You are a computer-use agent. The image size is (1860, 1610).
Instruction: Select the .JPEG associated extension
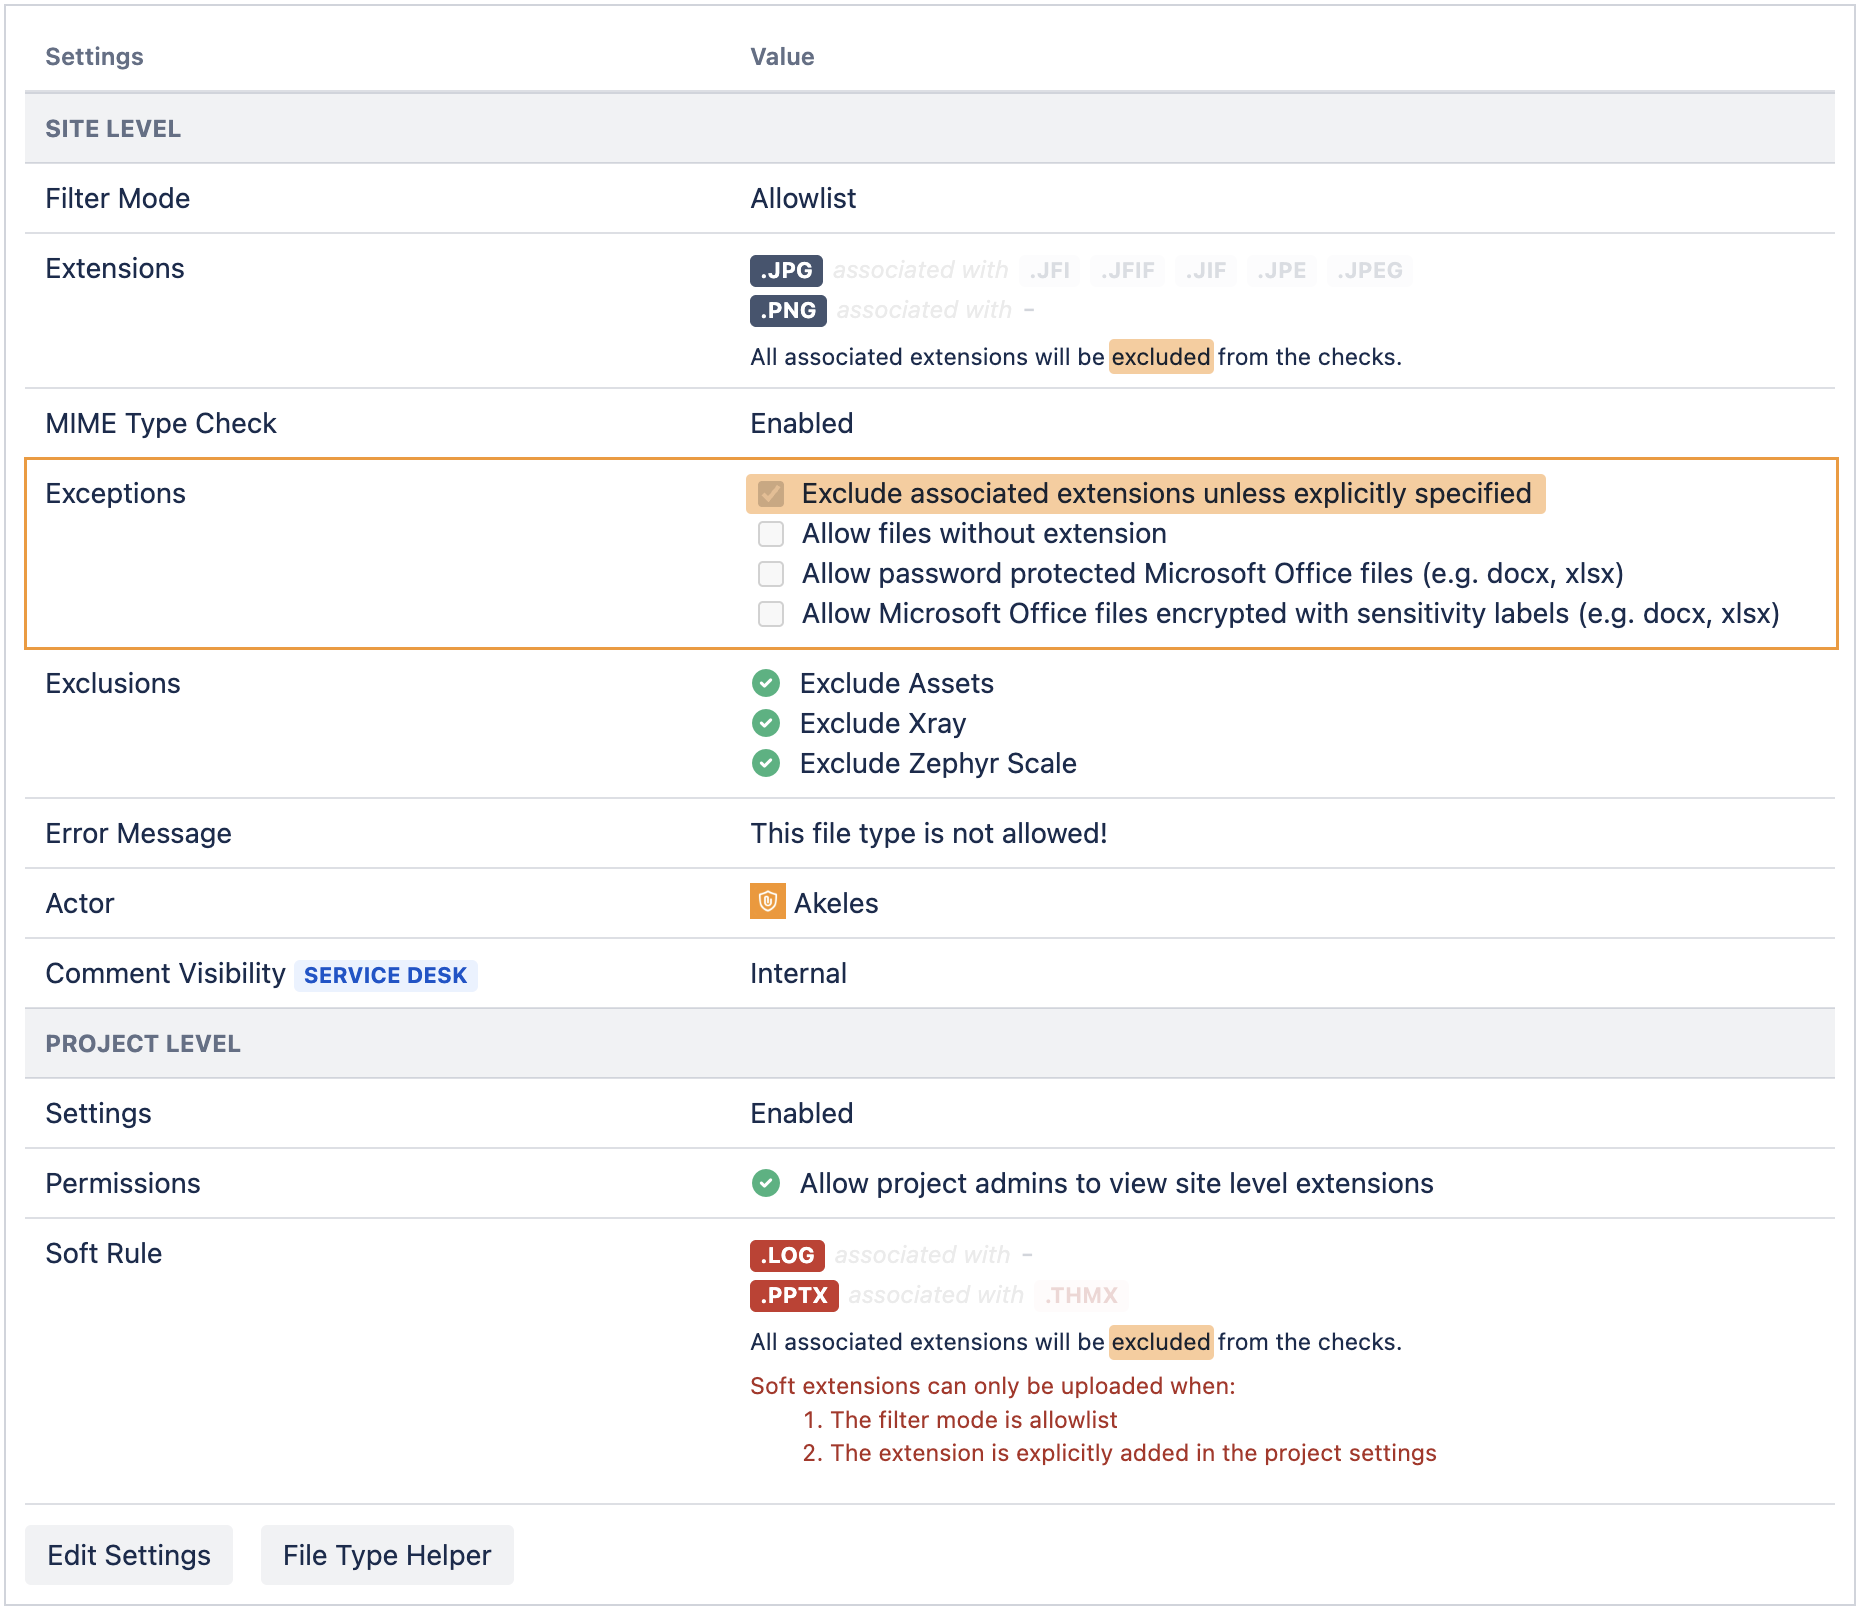[x=1370, y=270]
